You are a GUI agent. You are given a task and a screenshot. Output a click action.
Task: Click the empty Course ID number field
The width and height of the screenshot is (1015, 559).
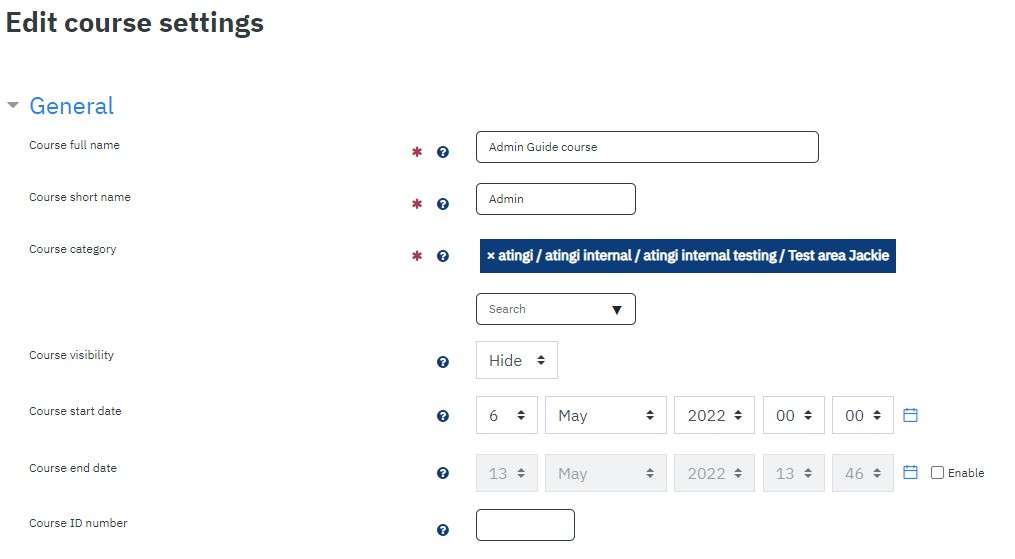[525, 525]
